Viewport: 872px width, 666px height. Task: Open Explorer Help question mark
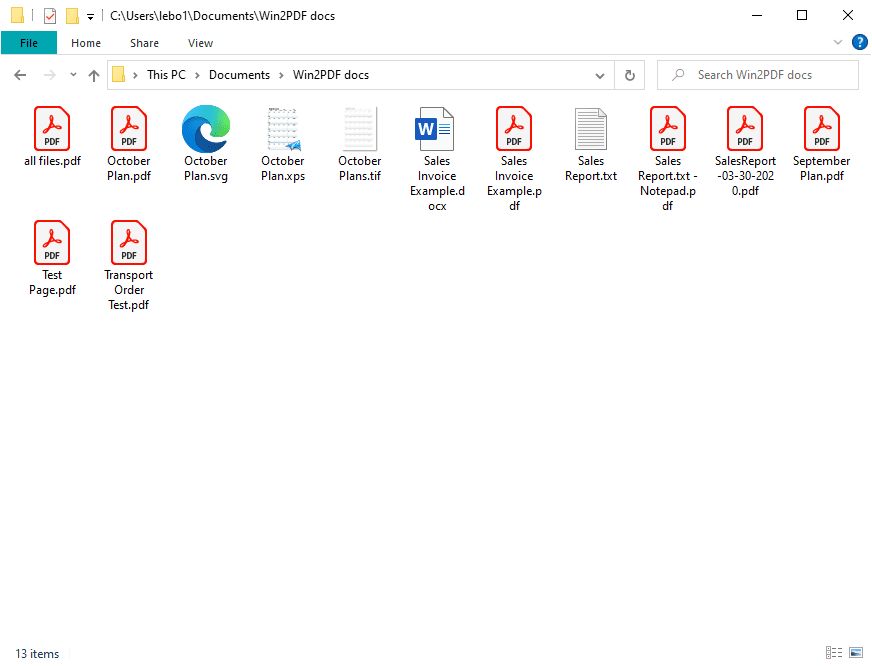pos(859,42)
